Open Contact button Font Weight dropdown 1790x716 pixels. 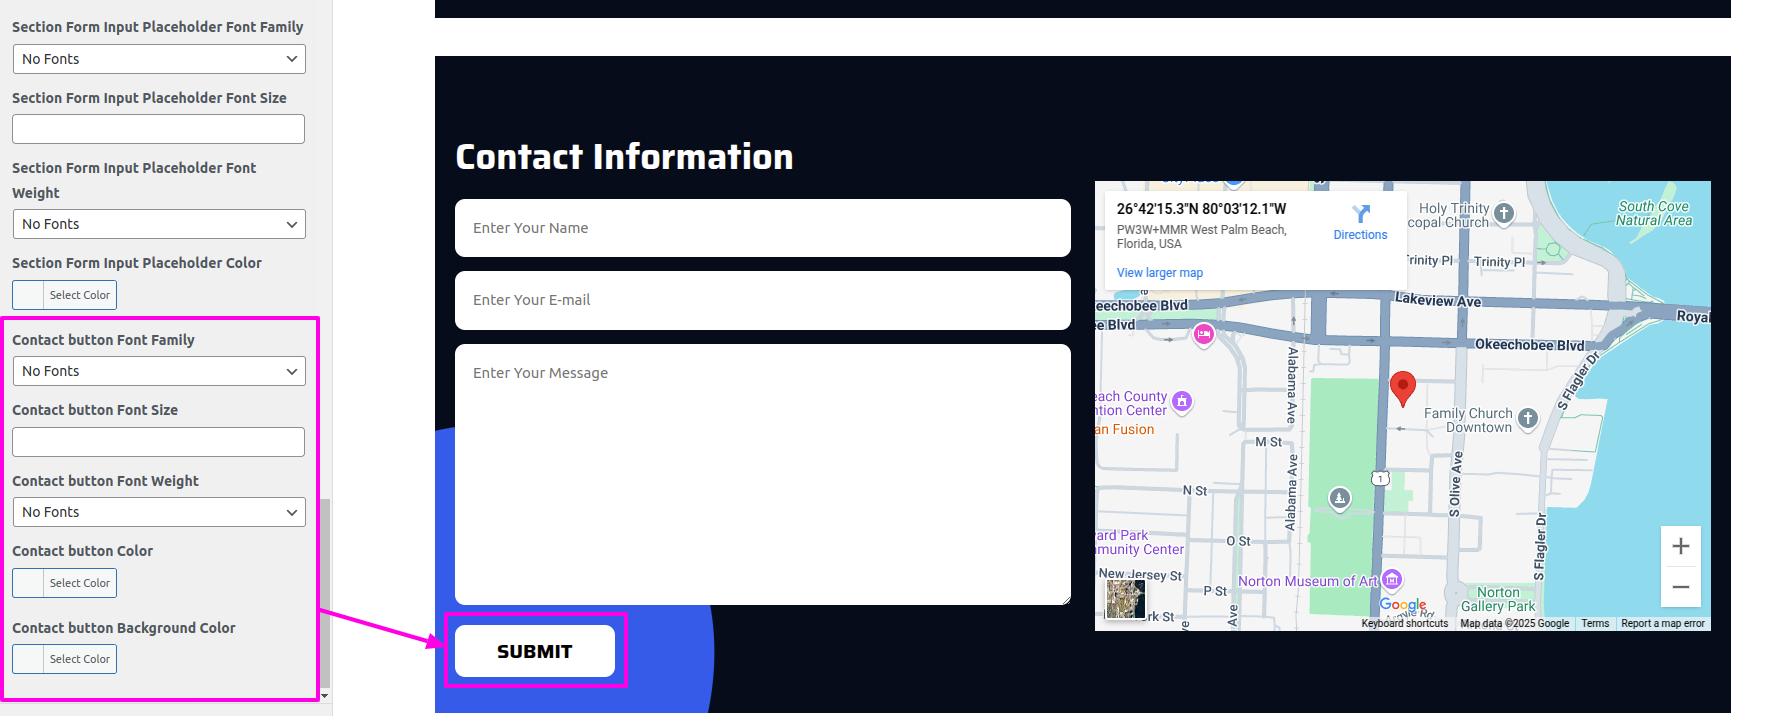159,512
